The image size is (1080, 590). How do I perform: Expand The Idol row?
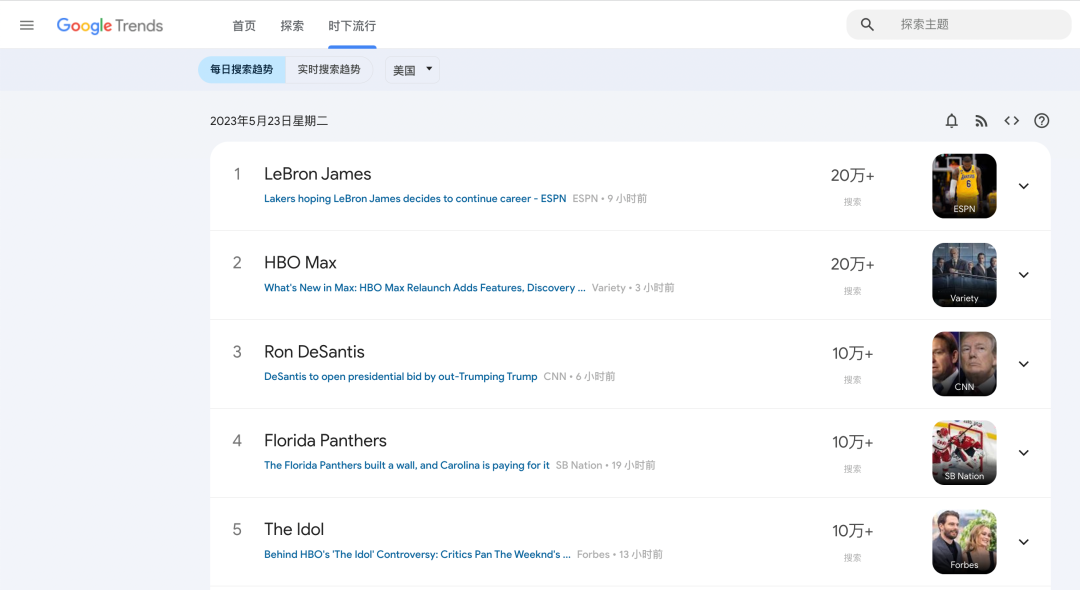point(1024,542)
